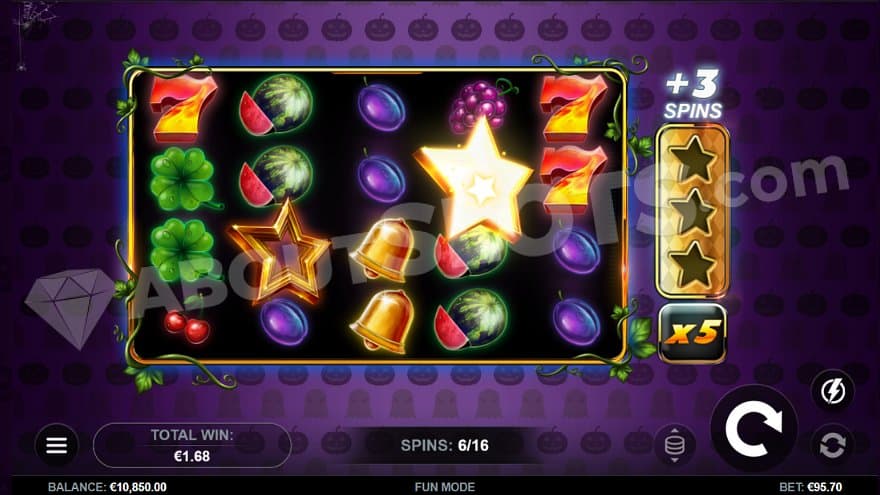This screenshot has width=880, height=495.
Task: Click the bottom star in the star collector
Action: tap(693, 264)
